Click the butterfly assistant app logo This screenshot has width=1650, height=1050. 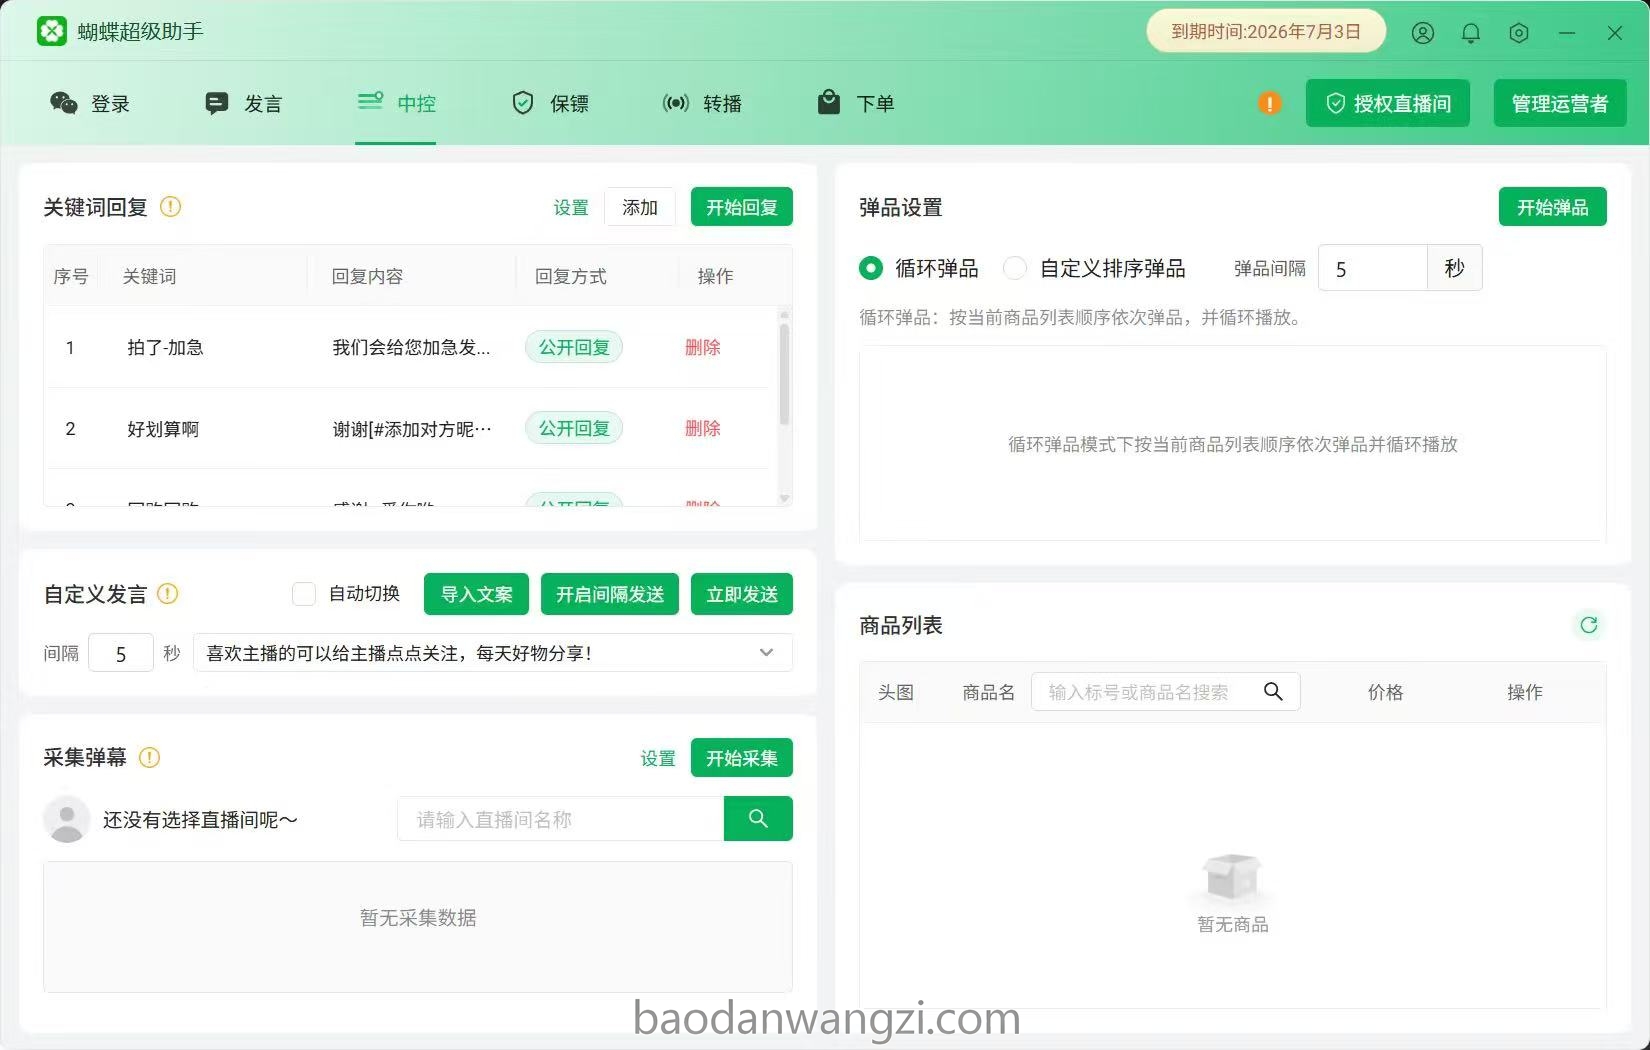tap(52, 31)
